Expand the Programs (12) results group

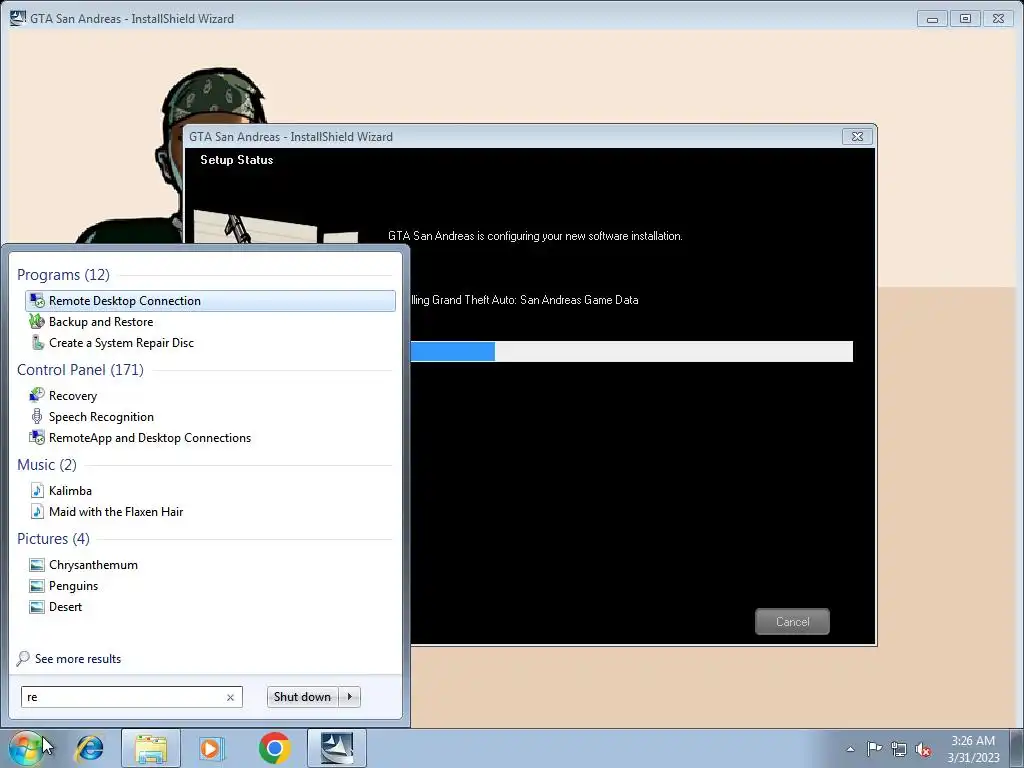pyautogui.click(x=63, y=275)
